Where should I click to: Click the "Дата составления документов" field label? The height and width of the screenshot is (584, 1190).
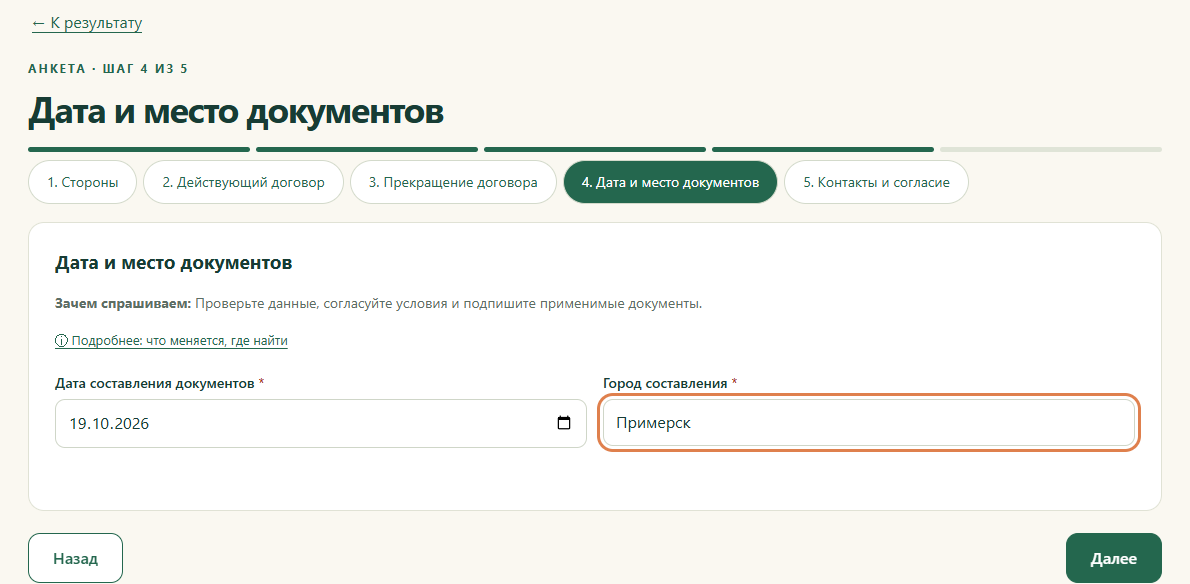[x=159, y=384]
